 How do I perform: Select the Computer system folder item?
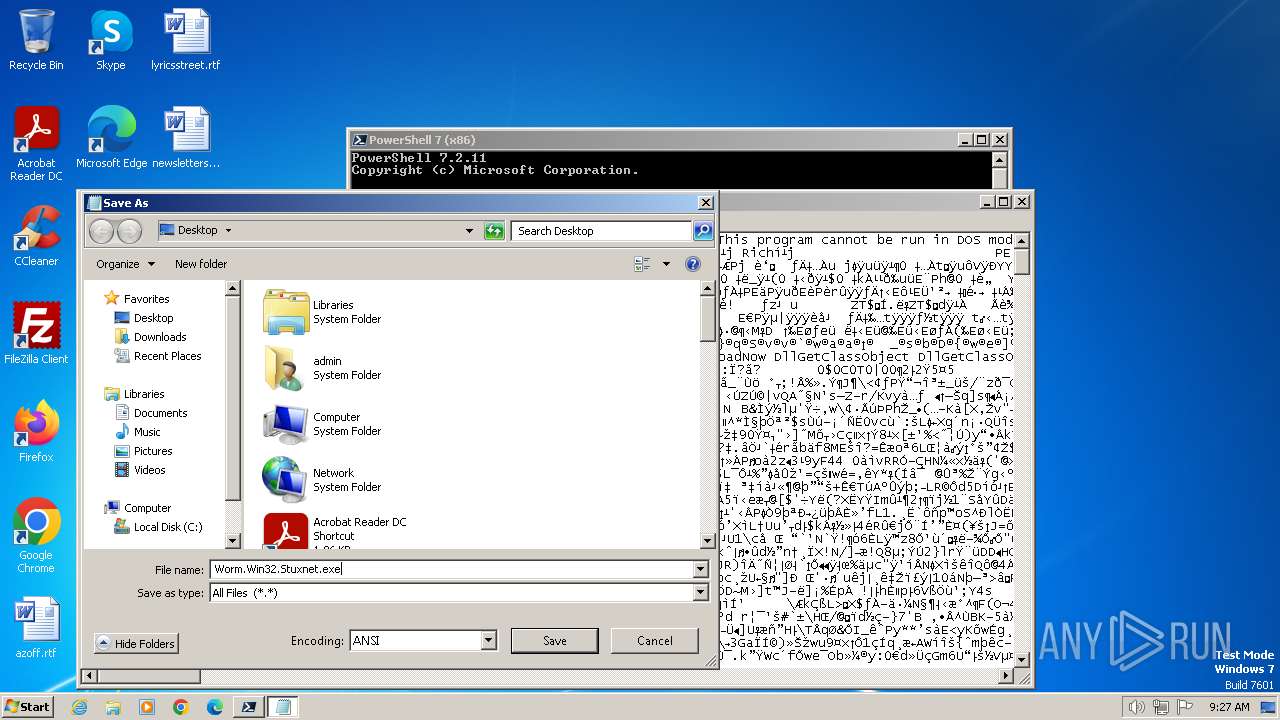pyautogui.click(x=322, y=424)
